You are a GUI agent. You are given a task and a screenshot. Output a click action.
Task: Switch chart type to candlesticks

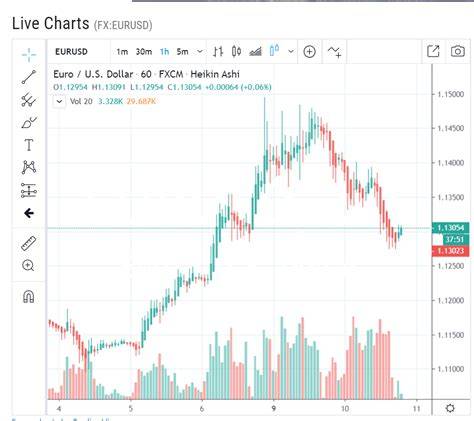tap(236, 51)
